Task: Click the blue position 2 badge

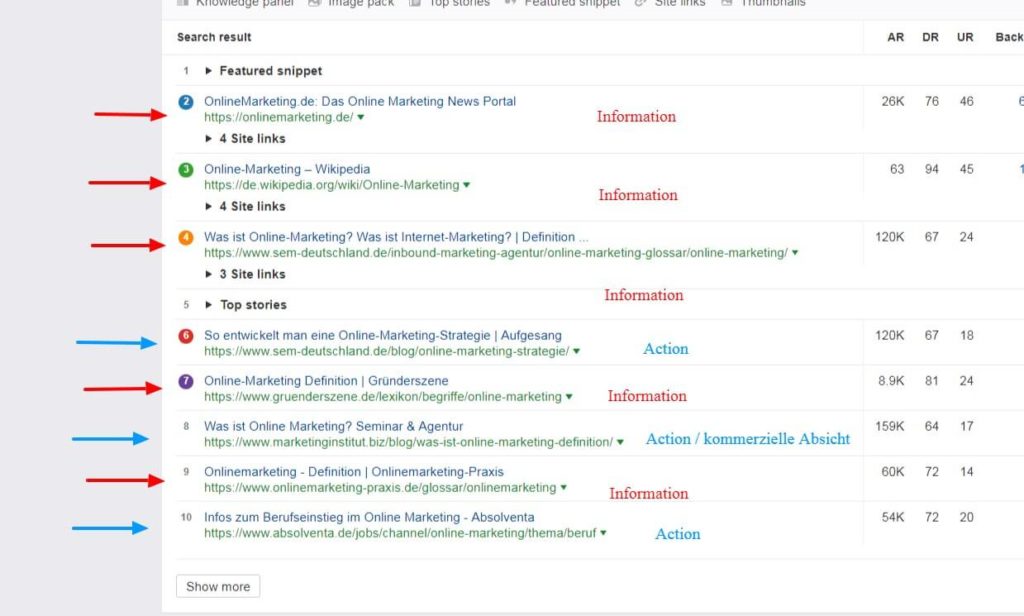Action: pyautogui.click(x=186, y=102)
